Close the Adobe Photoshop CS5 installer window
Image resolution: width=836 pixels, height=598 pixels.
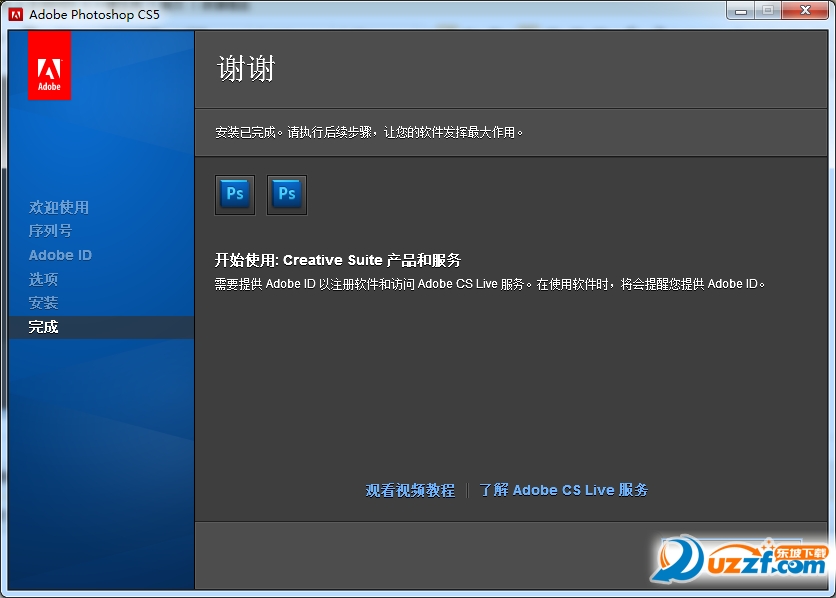click(x=806, y=11)
